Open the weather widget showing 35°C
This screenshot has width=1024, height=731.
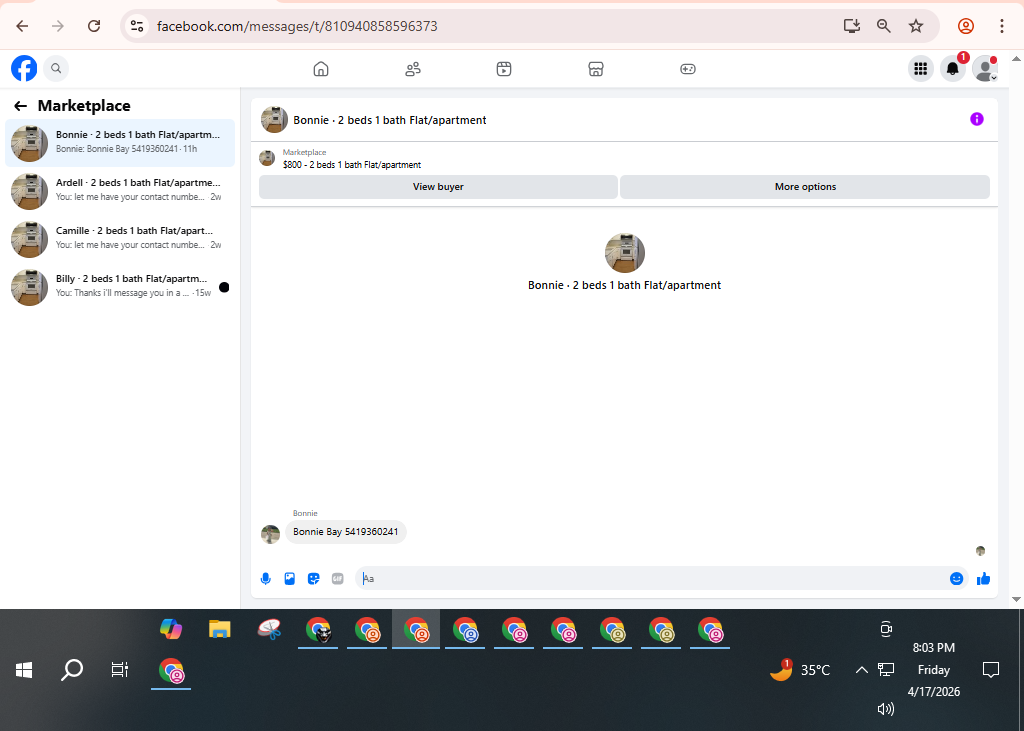point(800,670)
